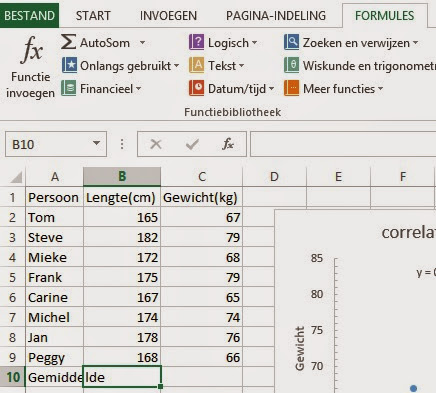Screen dimensions: 436x393
Task: Click the AutoSom label
Action: click(105, 43)
